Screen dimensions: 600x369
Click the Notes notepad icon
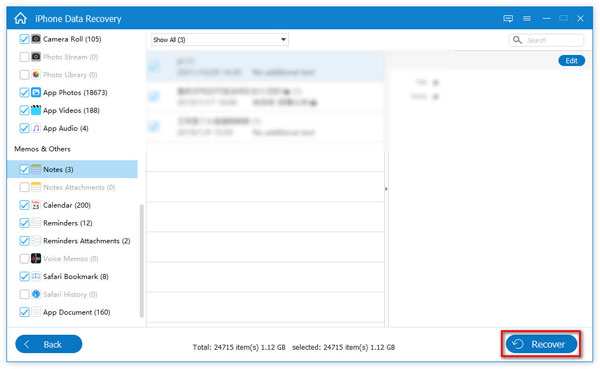coord(36,169)
